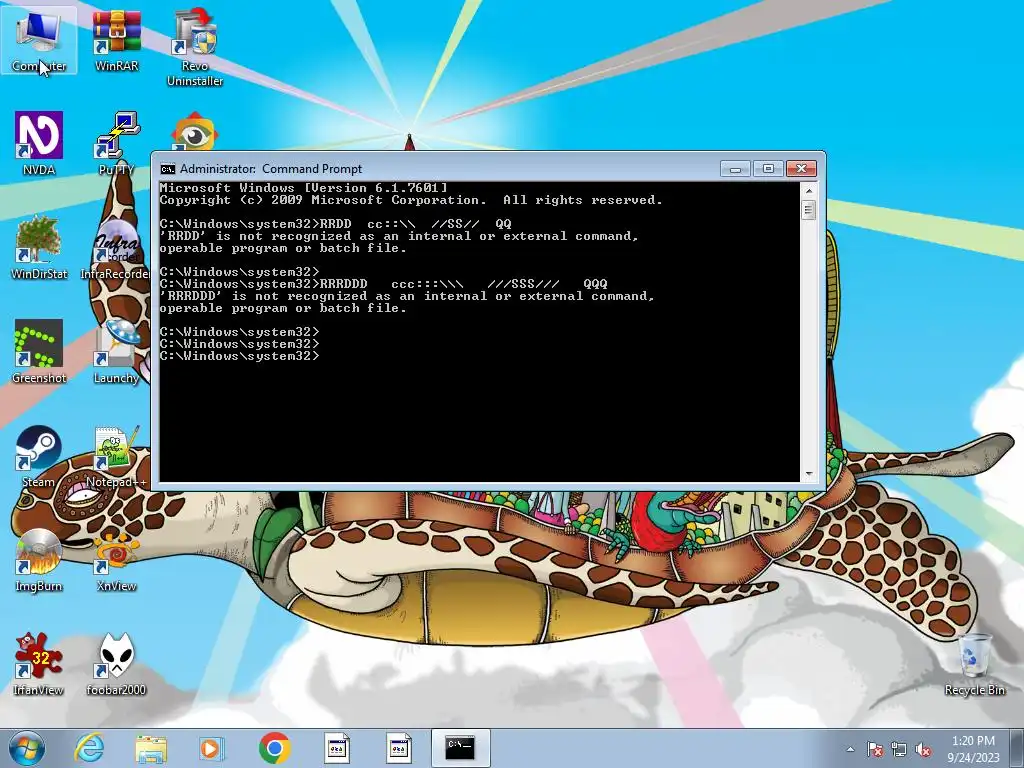
Task: Select the PuTTY desktop icon
Action: [x=116, y=144]
